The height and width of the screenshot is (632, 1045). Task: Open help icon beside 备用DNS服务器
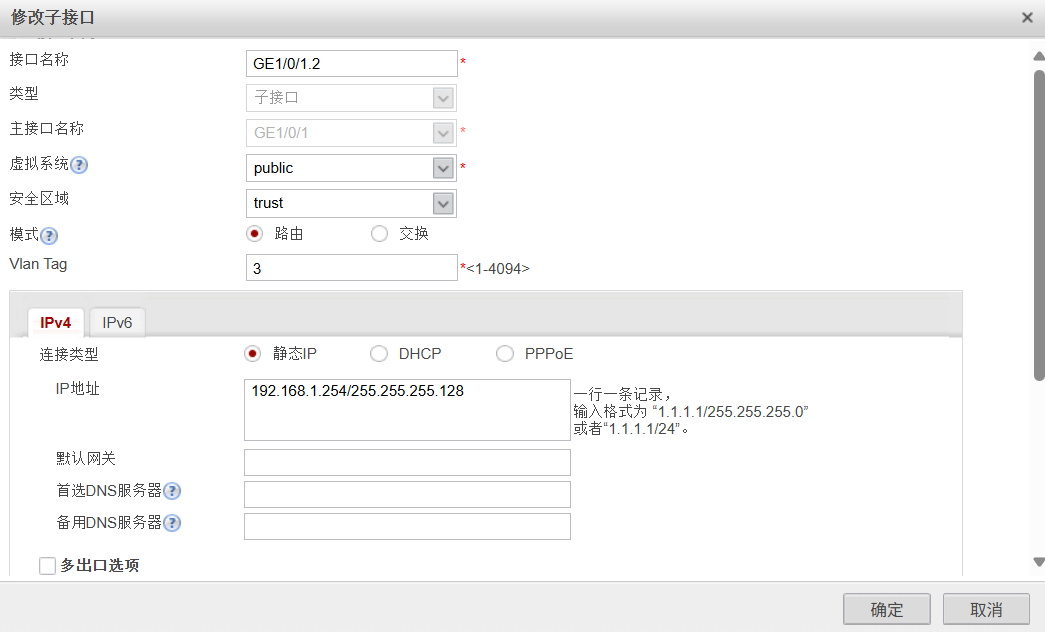click(172, 523)
